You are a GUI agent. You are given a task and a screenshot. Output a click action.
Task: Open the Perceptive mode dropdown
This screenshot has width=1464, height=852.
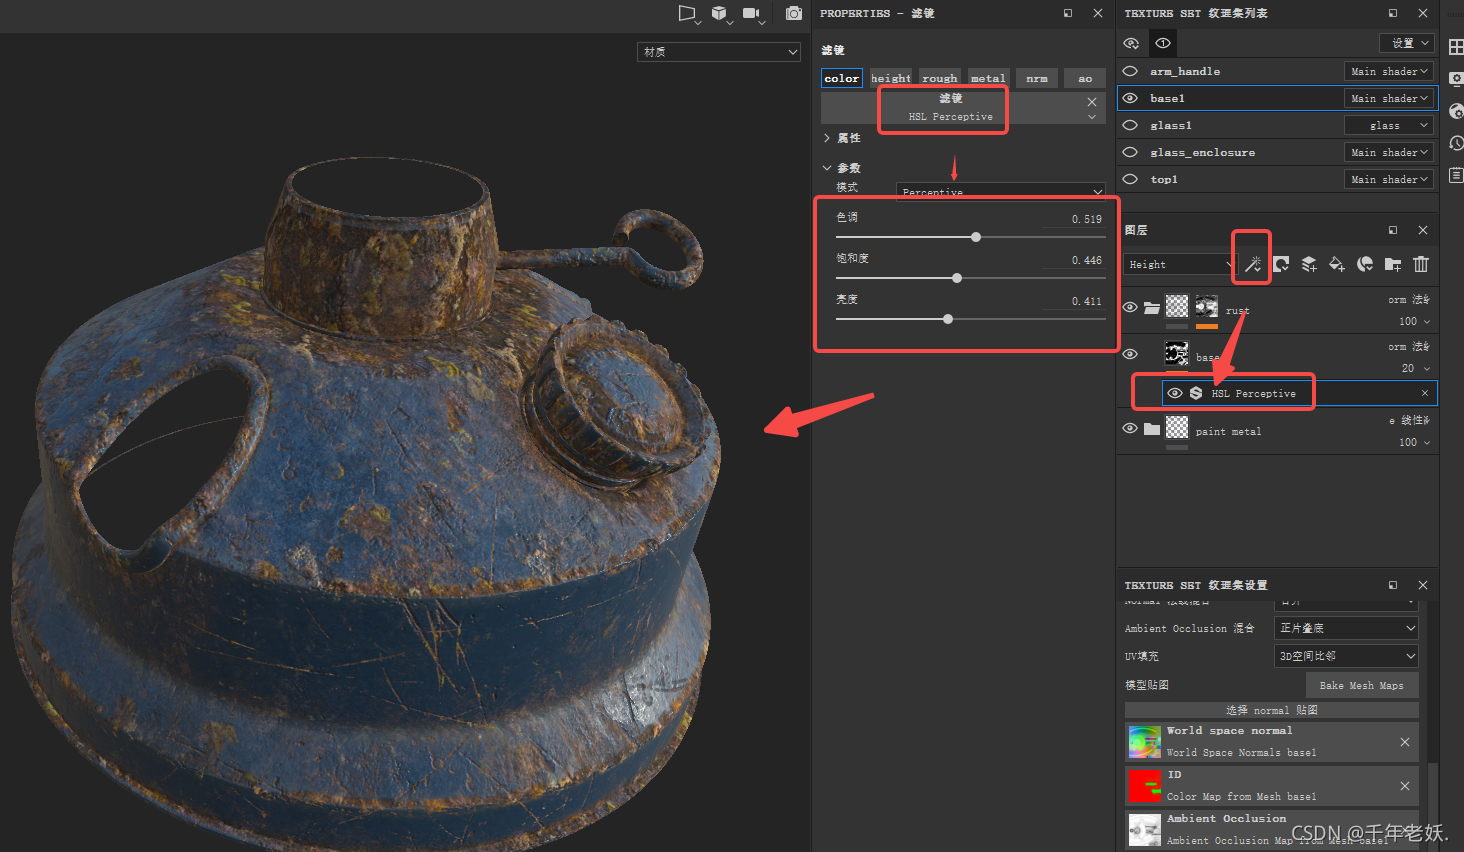pyautogui.click(x=1000, y=191)
